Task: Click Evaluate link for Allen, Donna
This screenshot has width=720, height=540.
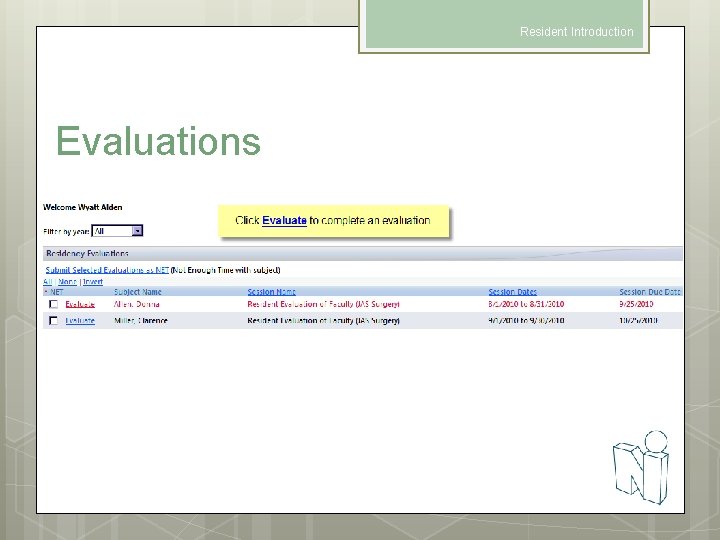Action: 80,304
